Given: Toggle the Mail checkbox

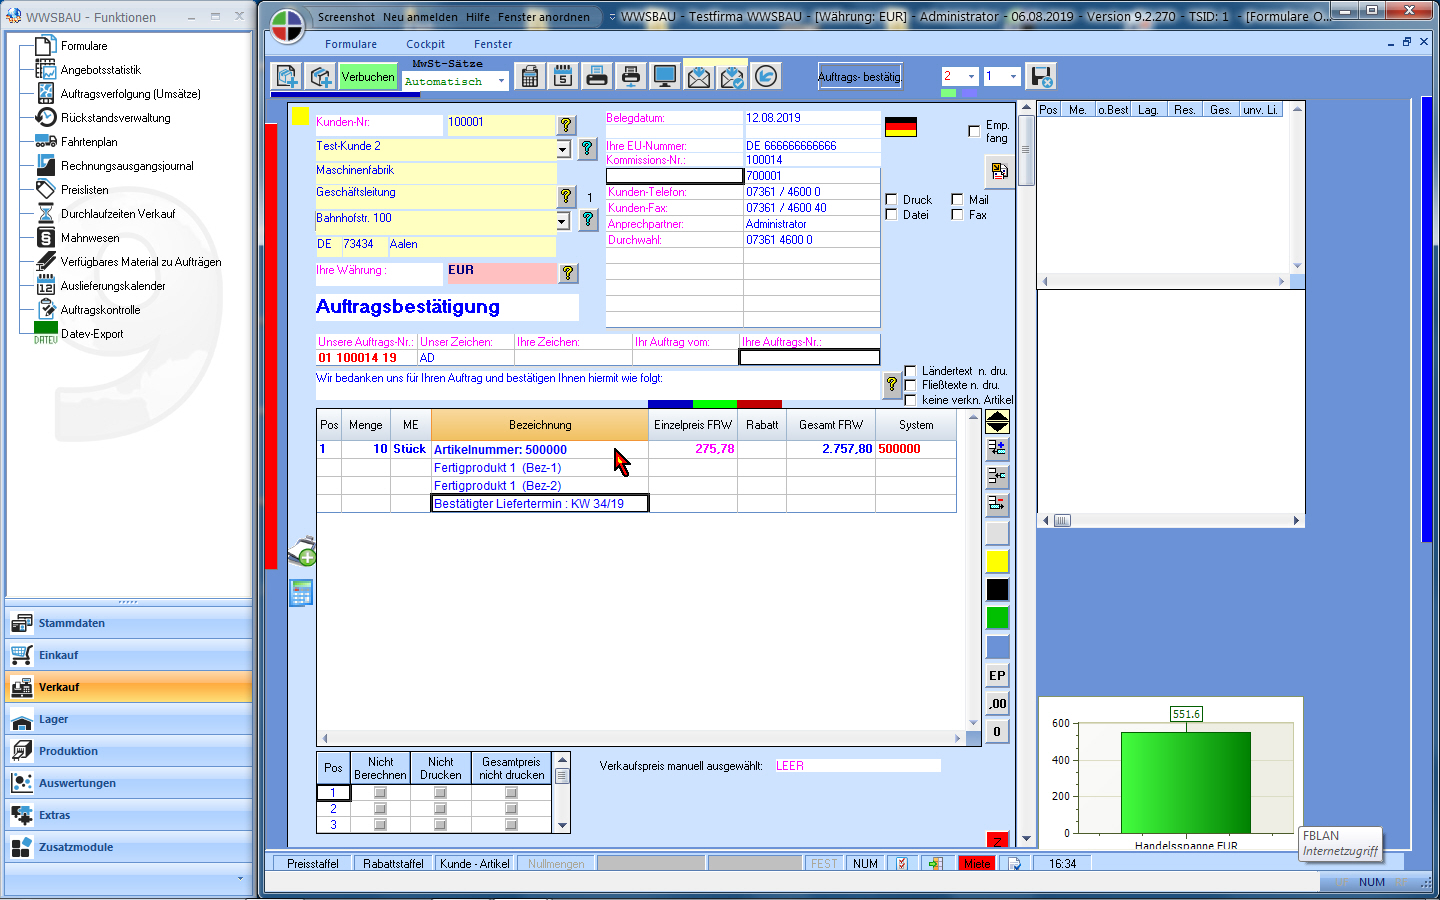Looking at the screenshot, I should tap(957, 200).
